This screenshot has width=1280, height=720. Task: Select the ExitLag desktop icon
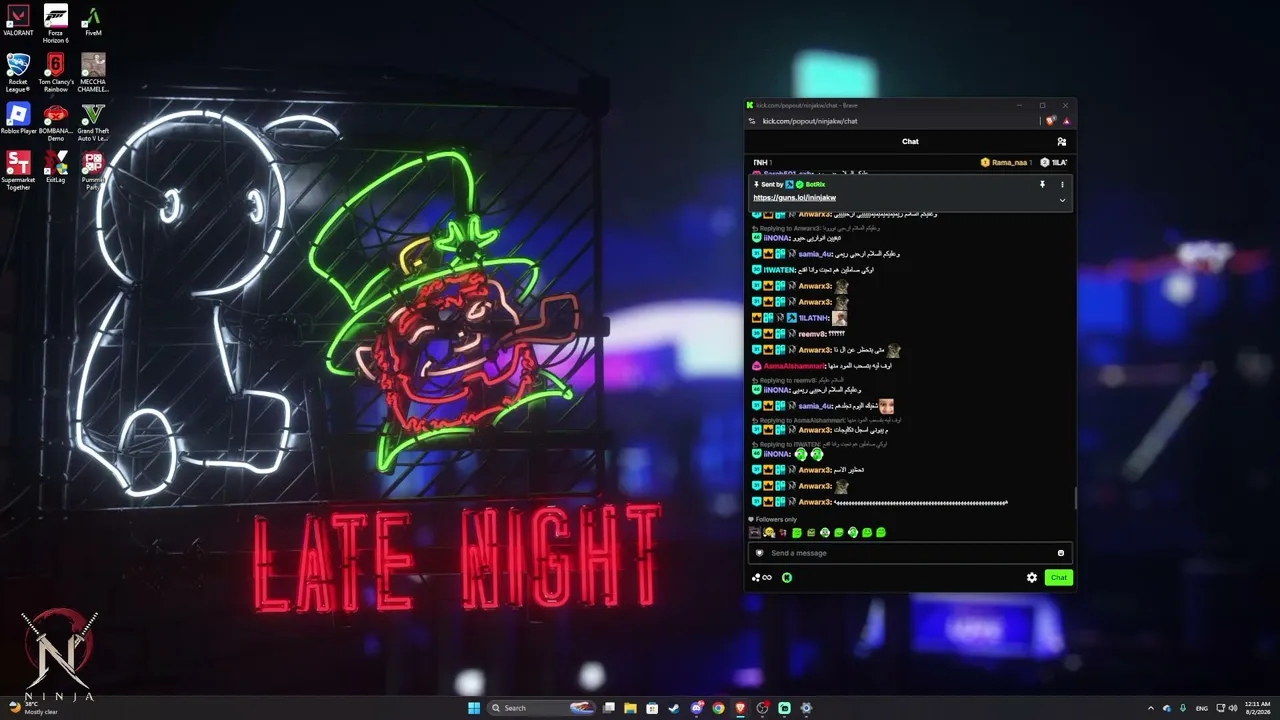click(56, 166)
